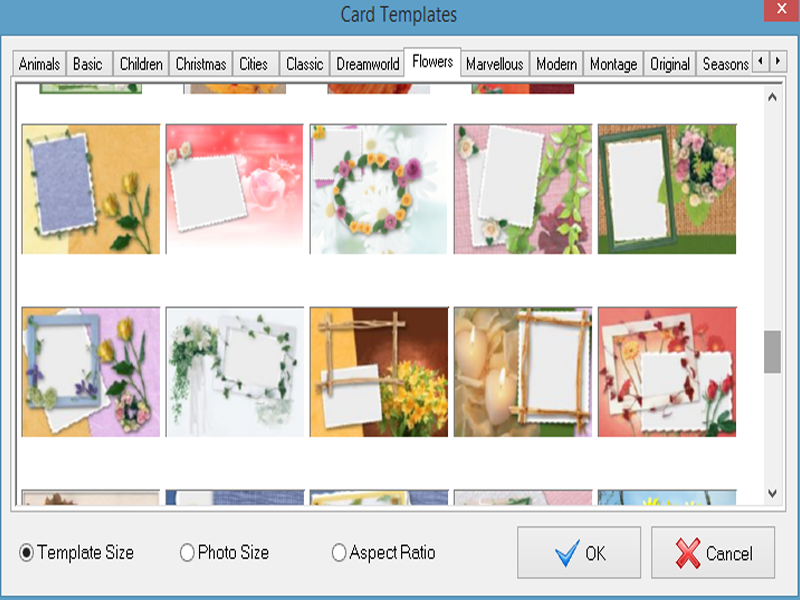Click the vertical scrollbar thumb
Screen dimensions: 800x600
772,352
